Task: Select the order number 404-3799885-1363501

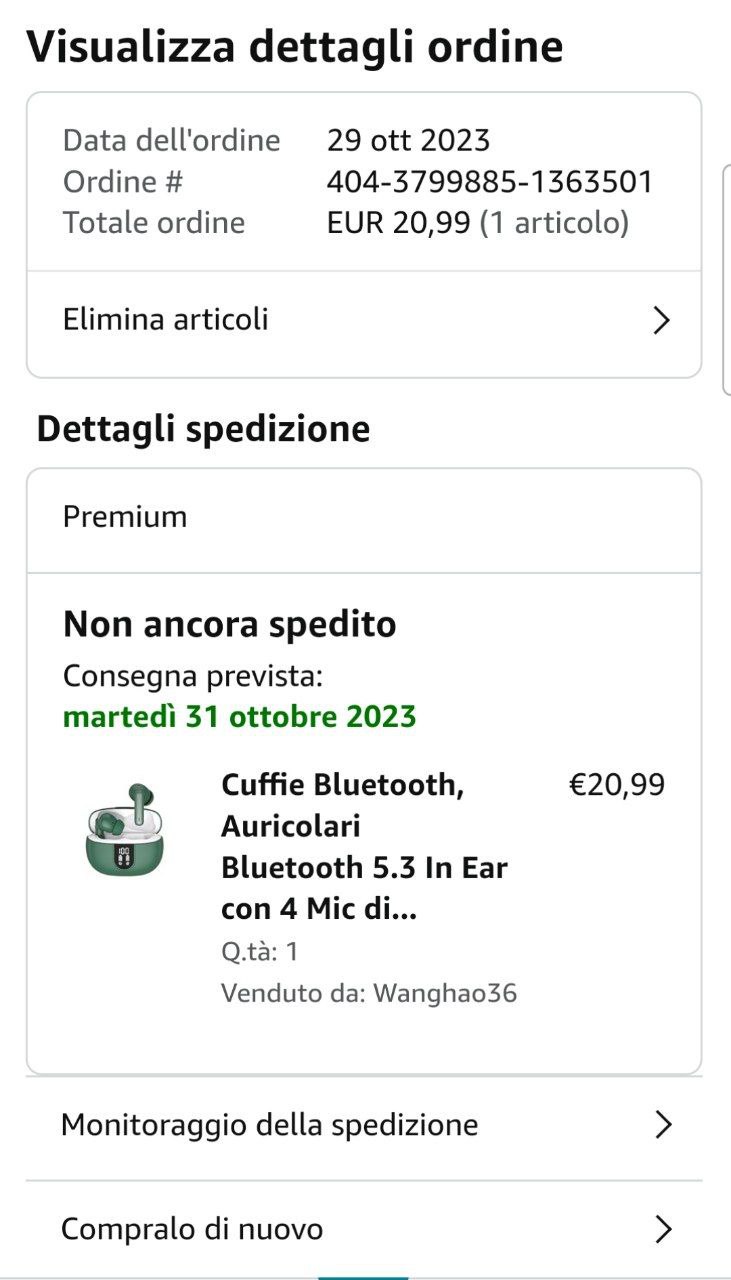Action: 490,182
